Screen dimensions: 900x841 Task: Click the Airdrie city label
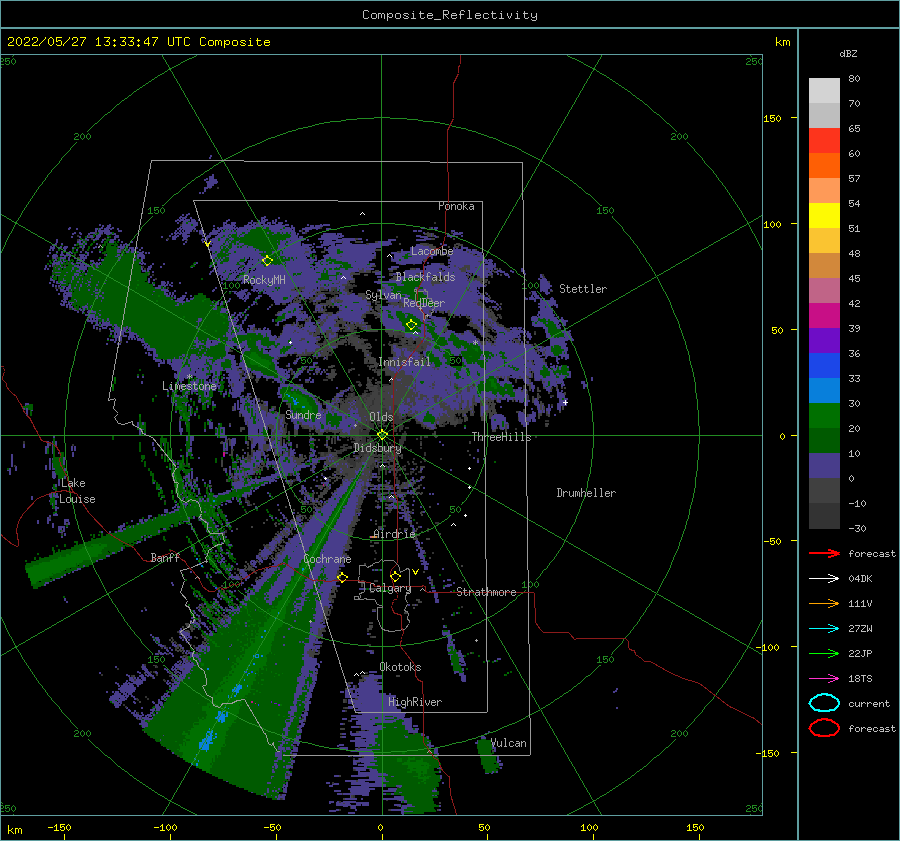point(394,534)
